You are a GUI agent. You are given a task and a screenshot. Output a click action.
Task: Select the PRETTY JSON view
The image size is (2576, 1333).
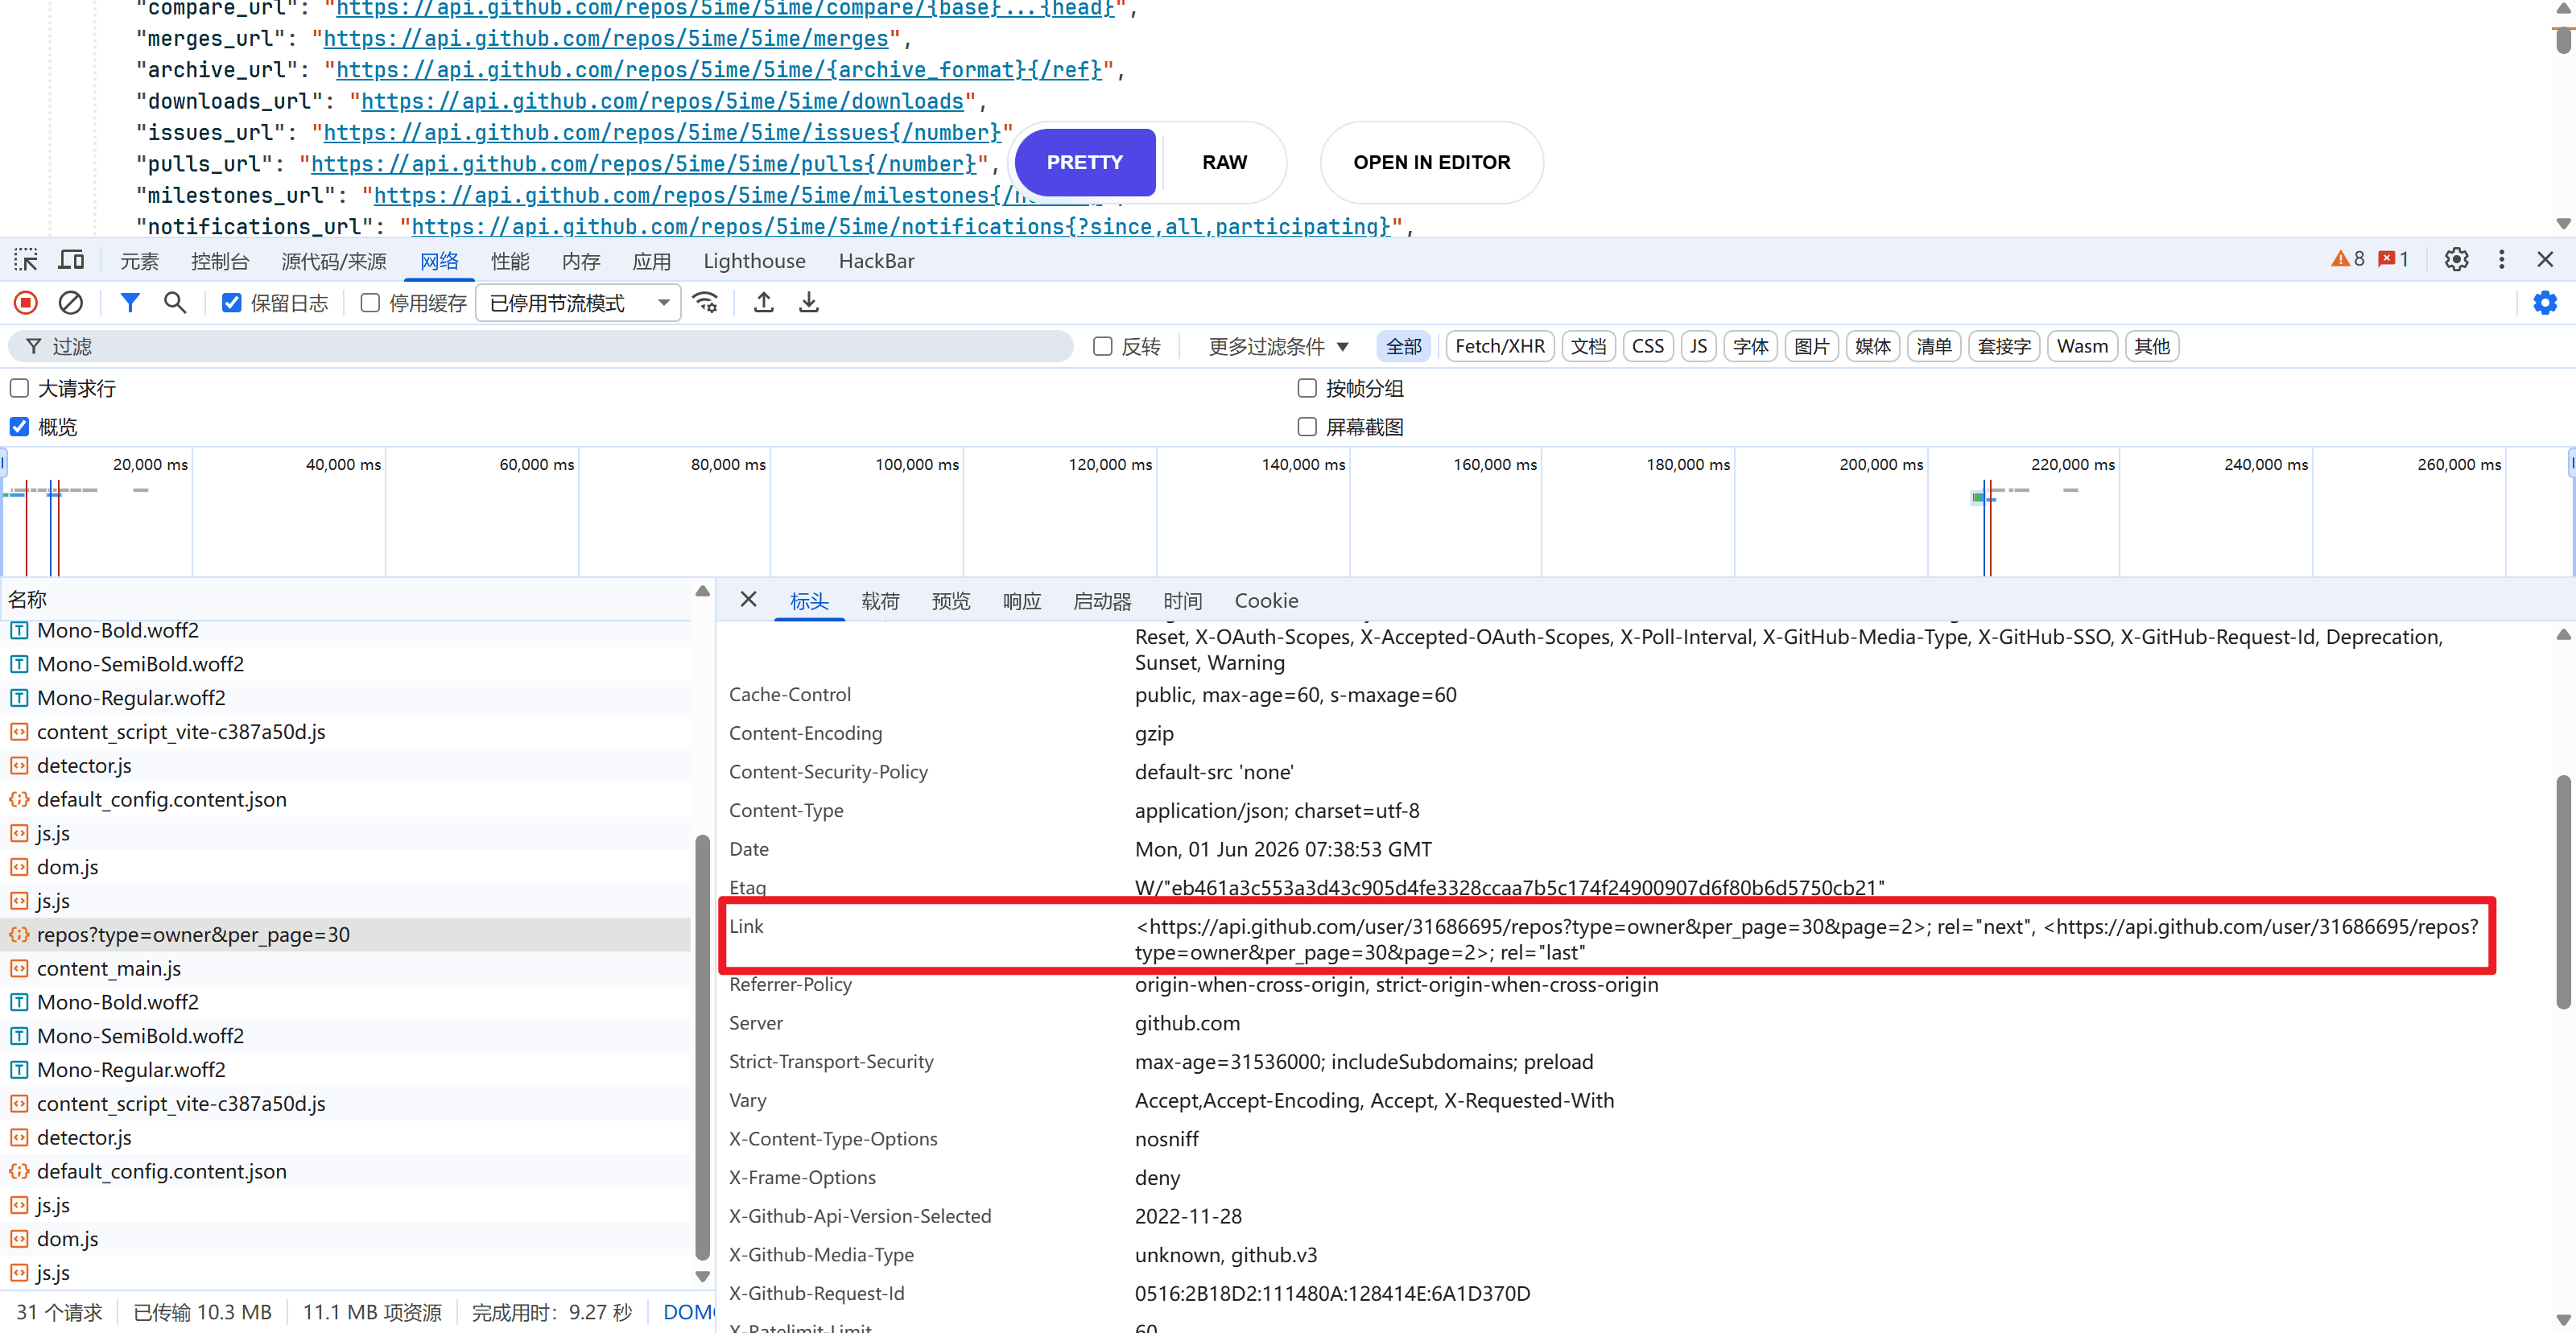tap(1085, 162)
